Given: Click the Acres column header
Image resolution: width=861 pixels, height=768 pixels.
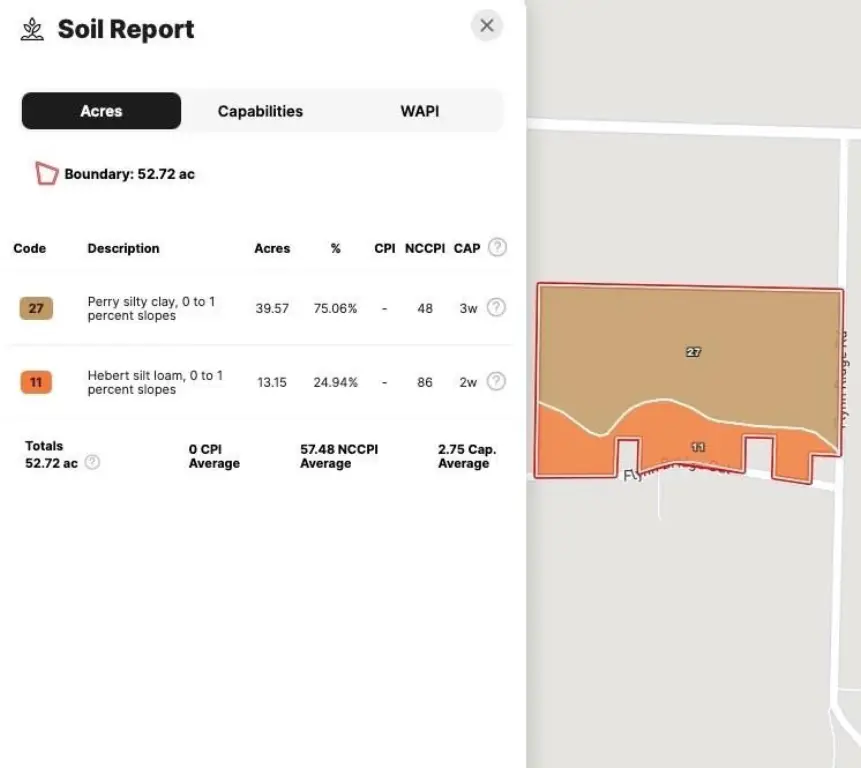Looking at the screenshot, I should tap(272, 248).
